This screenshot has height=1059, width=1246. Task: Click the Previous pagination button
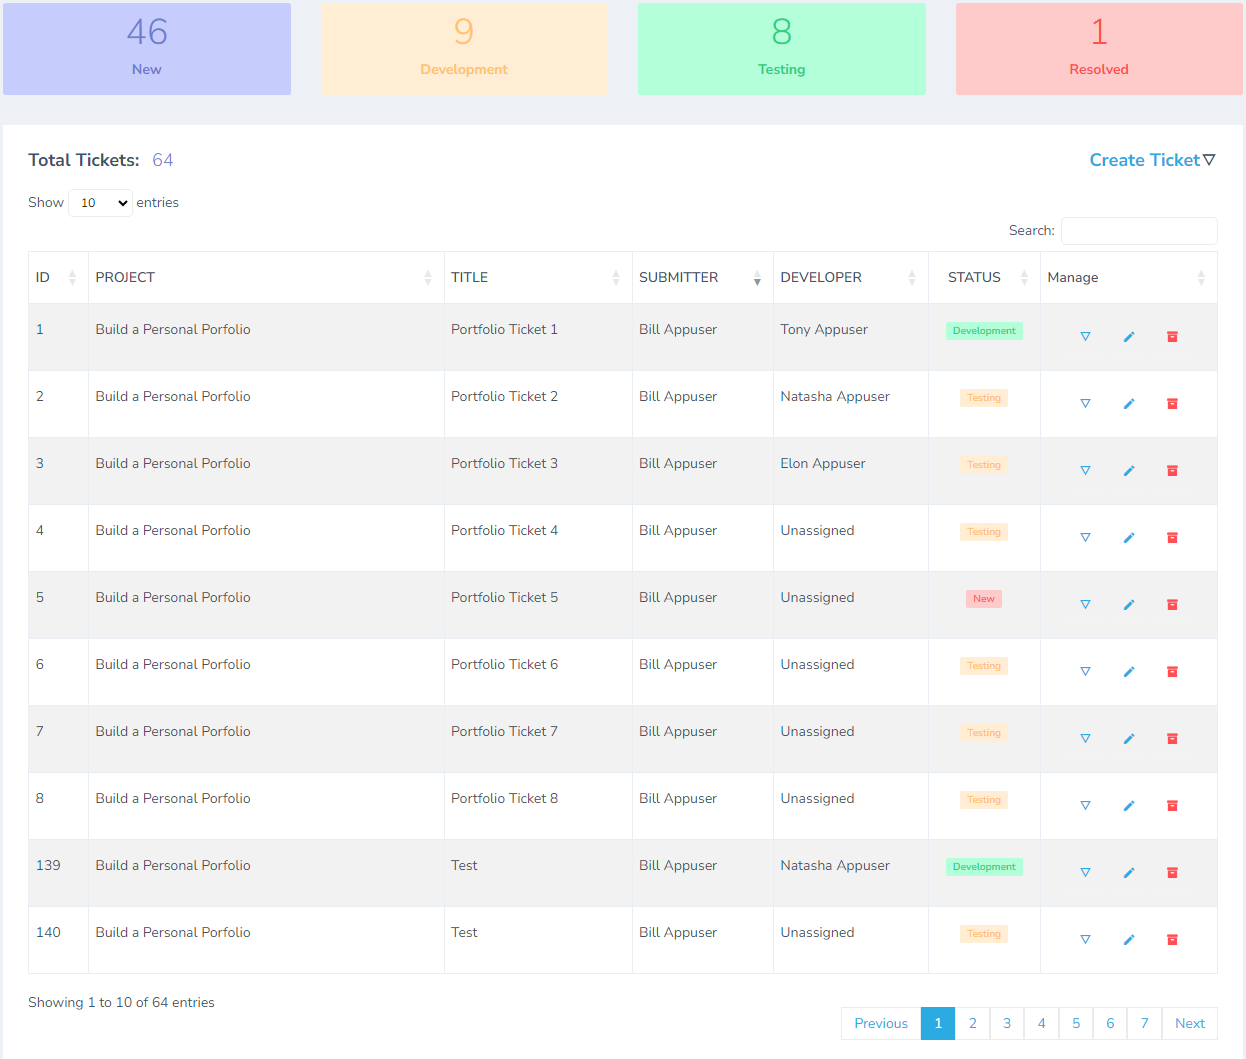pos(880,1023)
